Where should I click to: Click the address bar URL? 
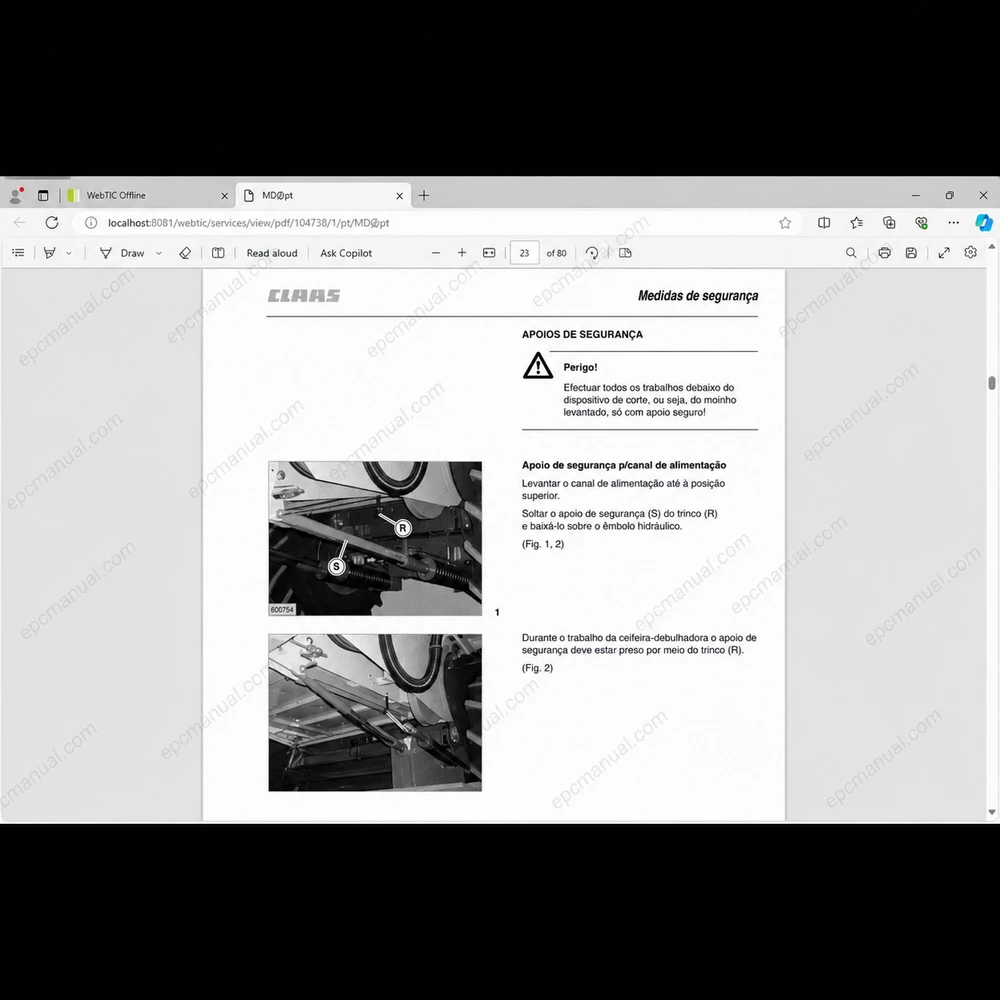(x=249, y=223)
